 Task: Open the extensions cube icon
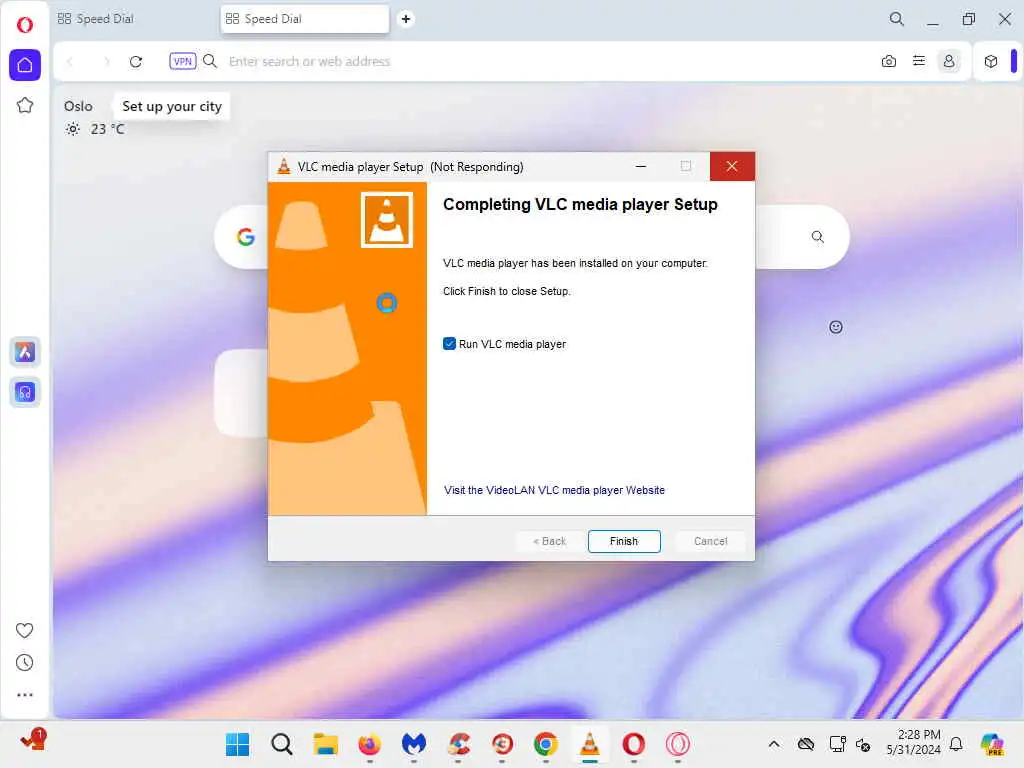[x=991, y=61]
